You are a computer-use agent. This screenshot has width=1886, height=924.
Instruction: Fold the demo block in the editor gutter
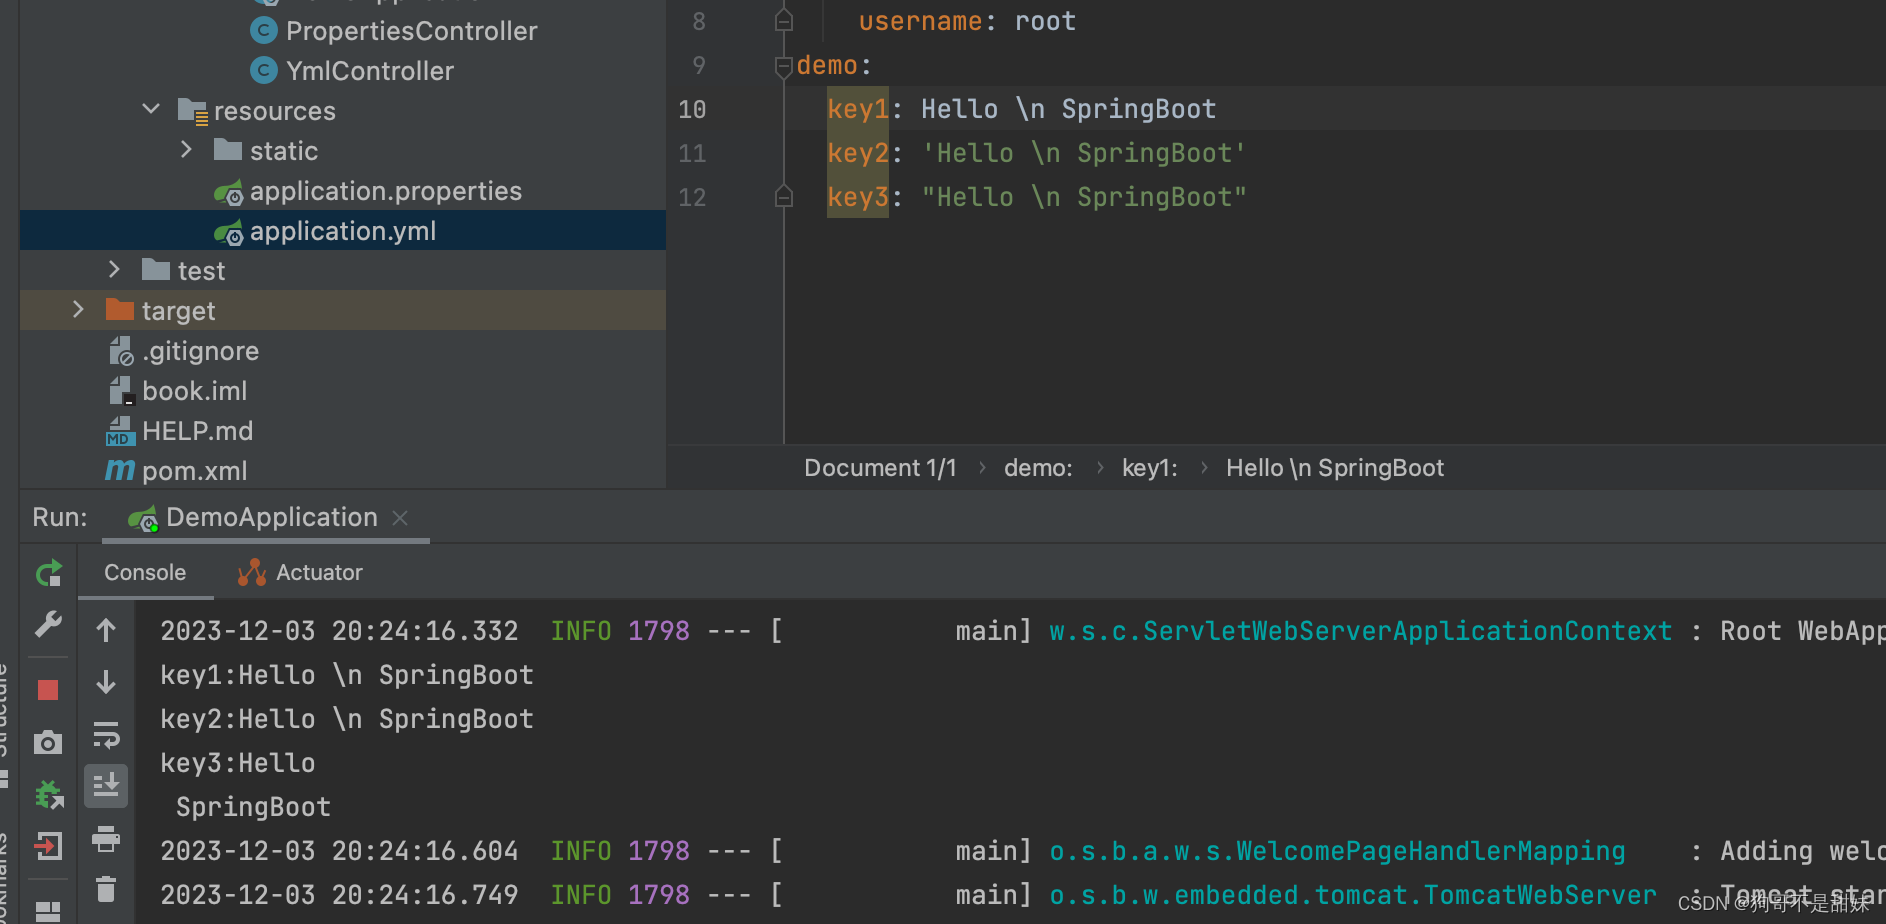coord(784,66)
